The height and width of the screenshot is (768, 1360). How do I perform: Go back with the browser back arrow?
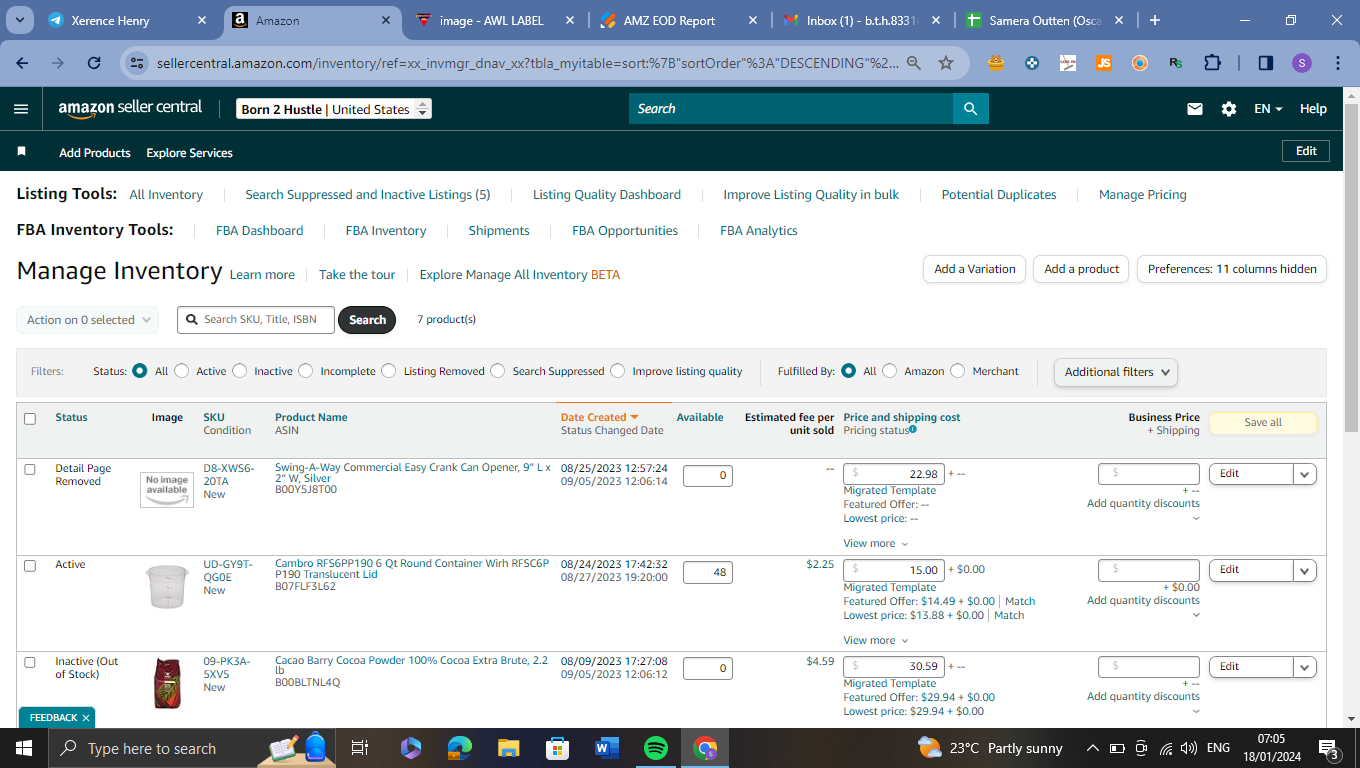click(x=23, y=63)
